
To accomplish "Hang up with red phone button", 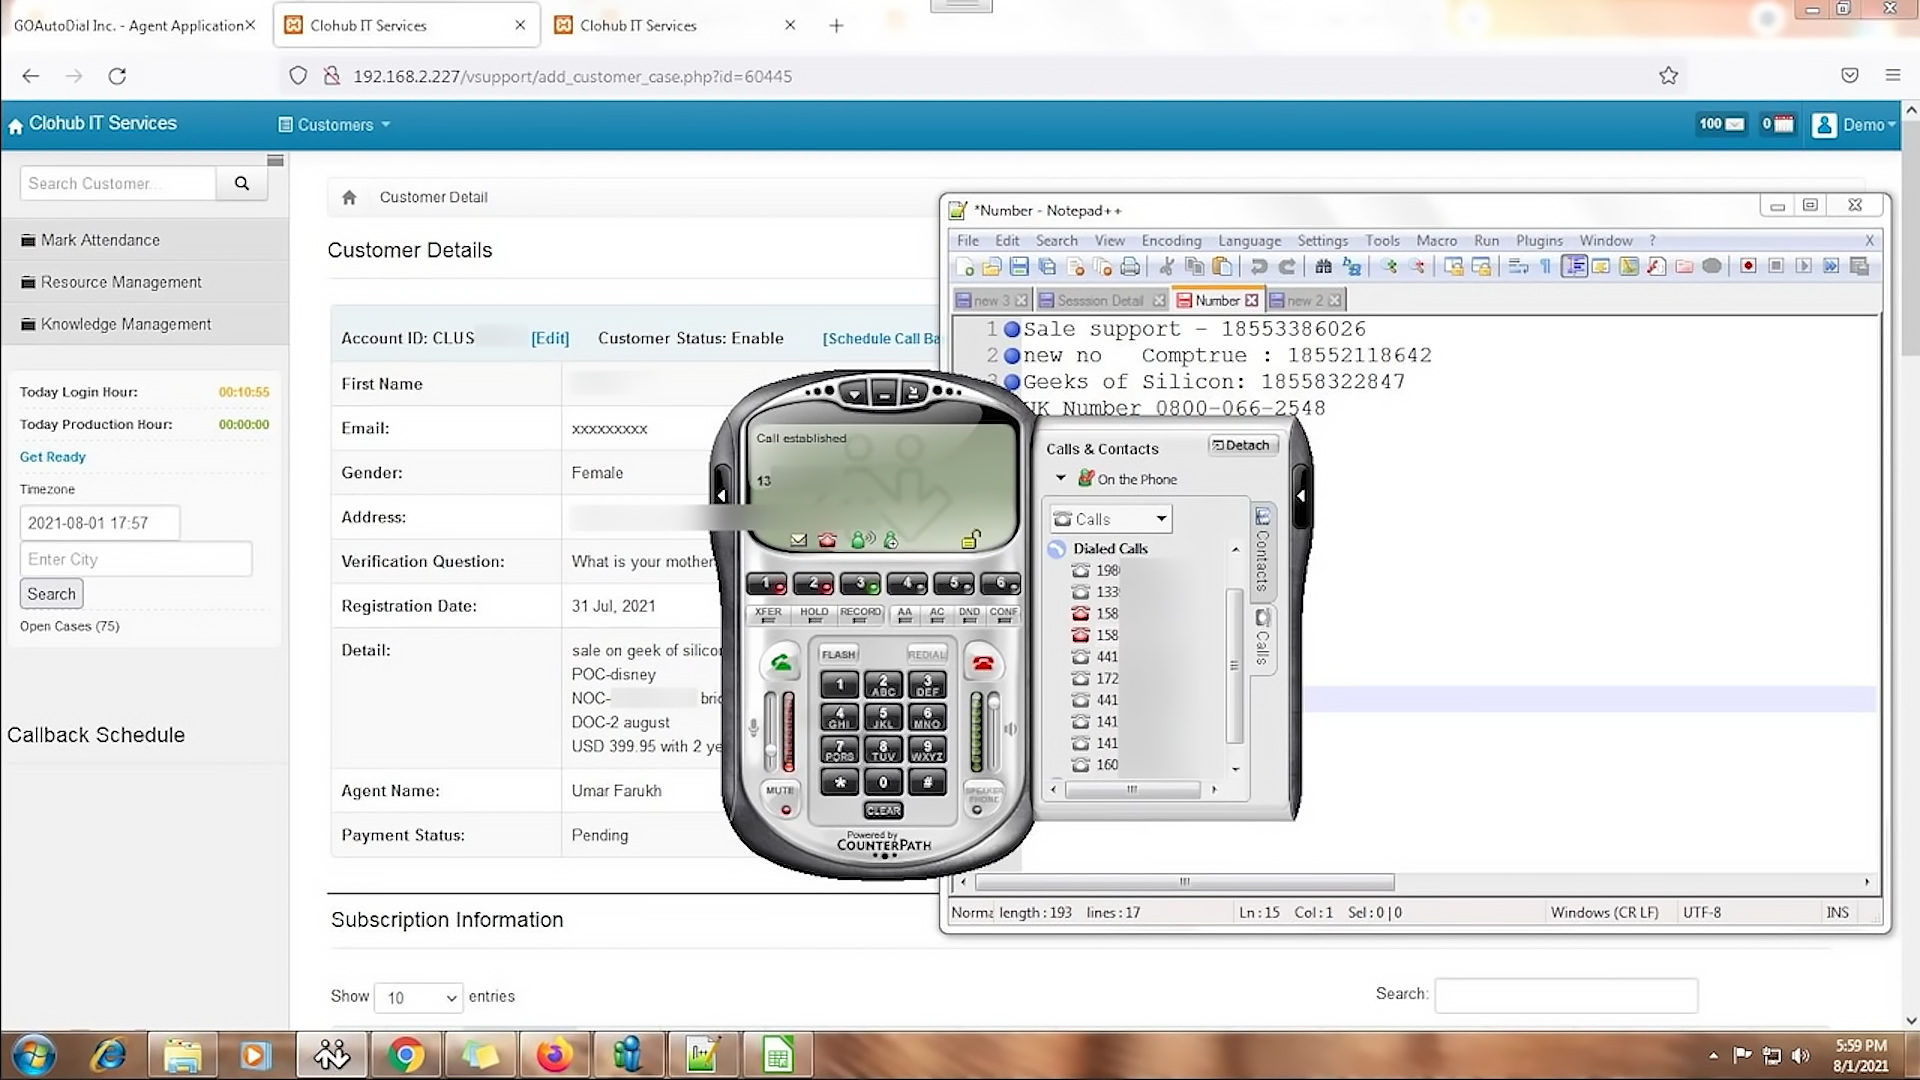I will (x=983, y=663).
